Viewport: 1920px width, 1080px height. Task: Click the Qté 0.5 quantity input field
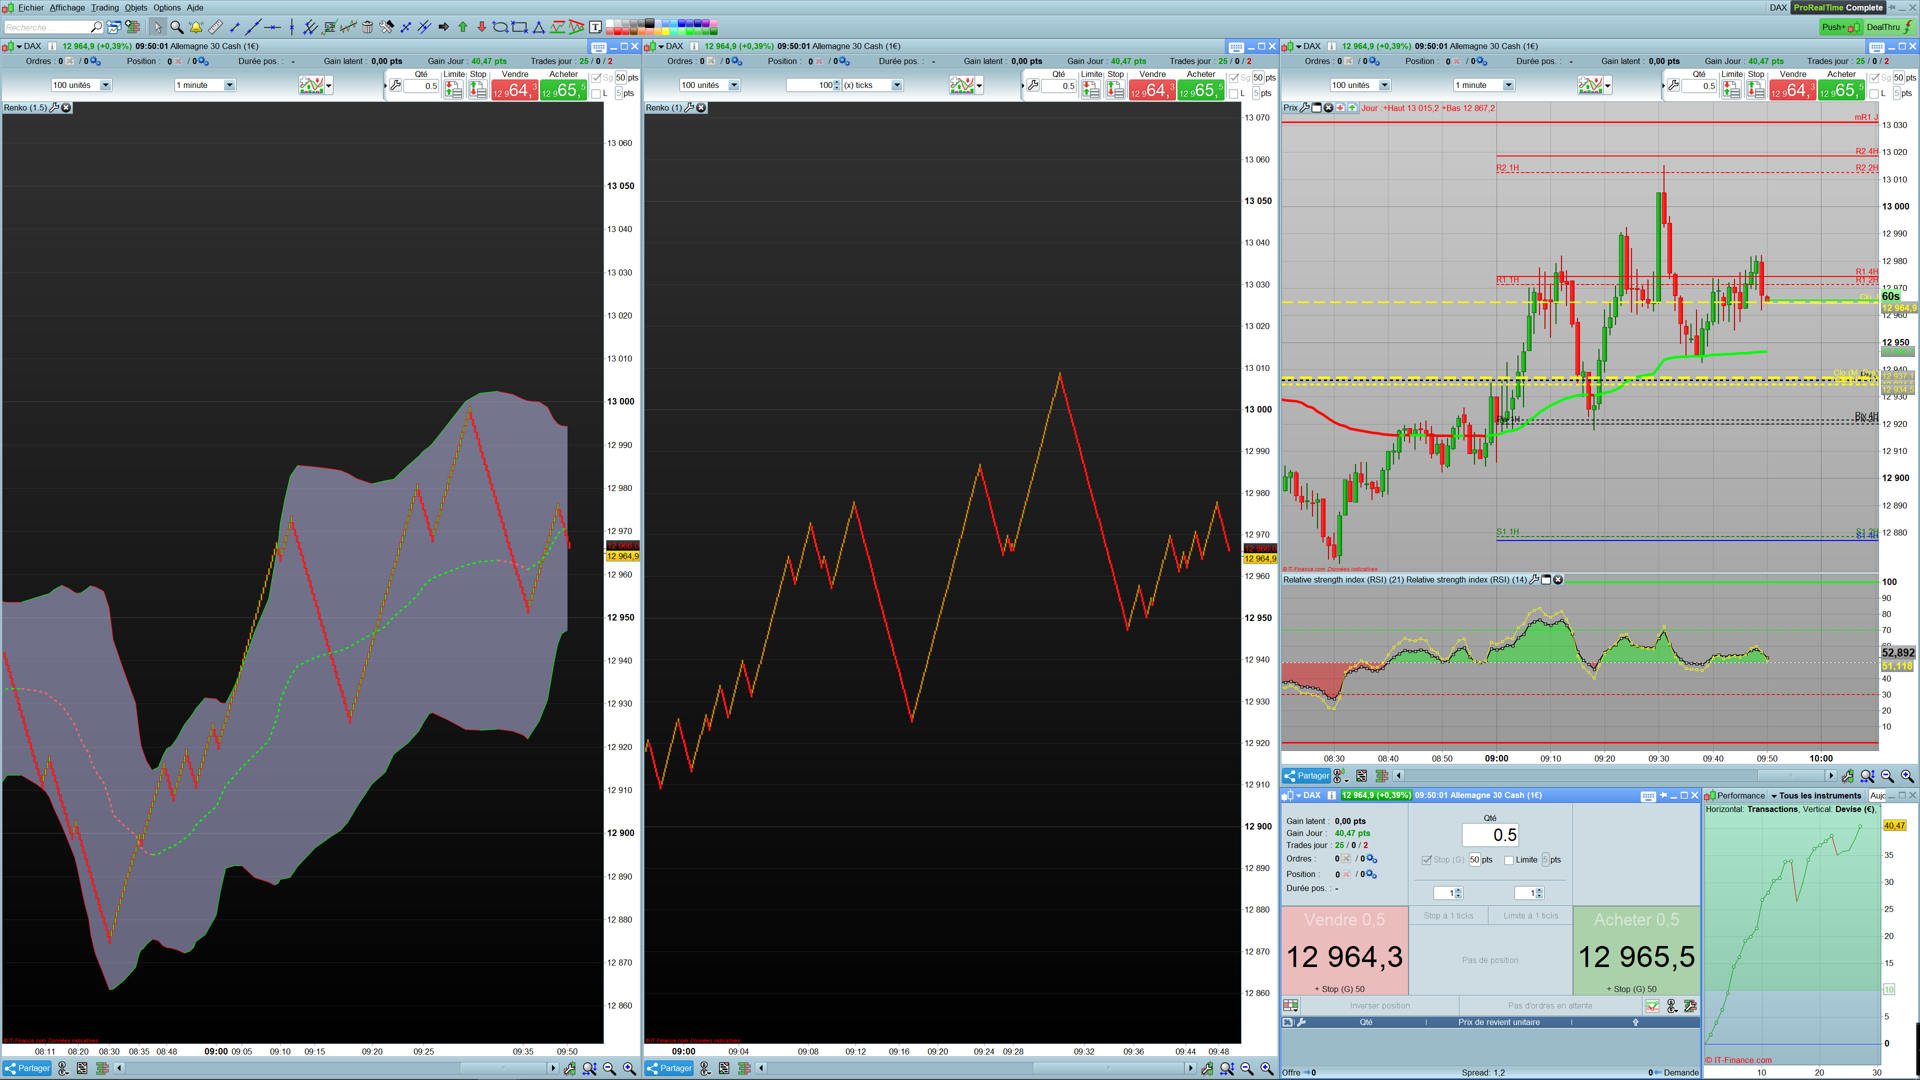point(1490,835)
